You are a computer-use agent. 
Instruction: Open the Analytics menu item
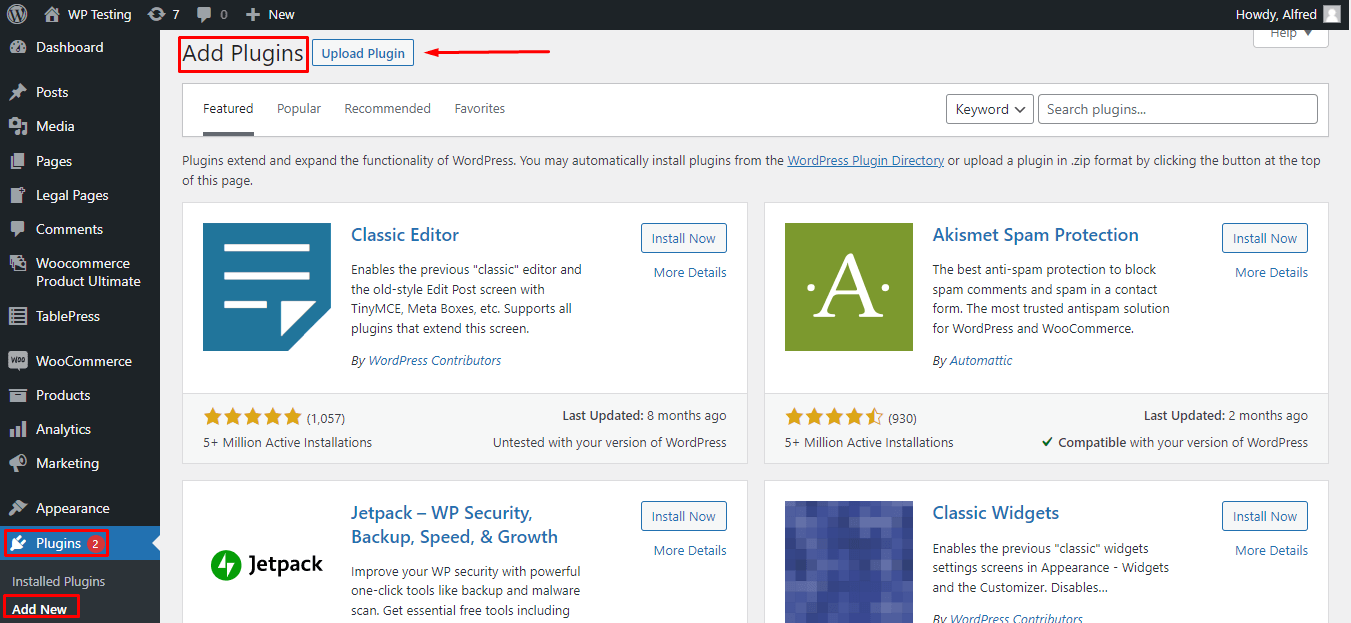[x=80, y=429]
